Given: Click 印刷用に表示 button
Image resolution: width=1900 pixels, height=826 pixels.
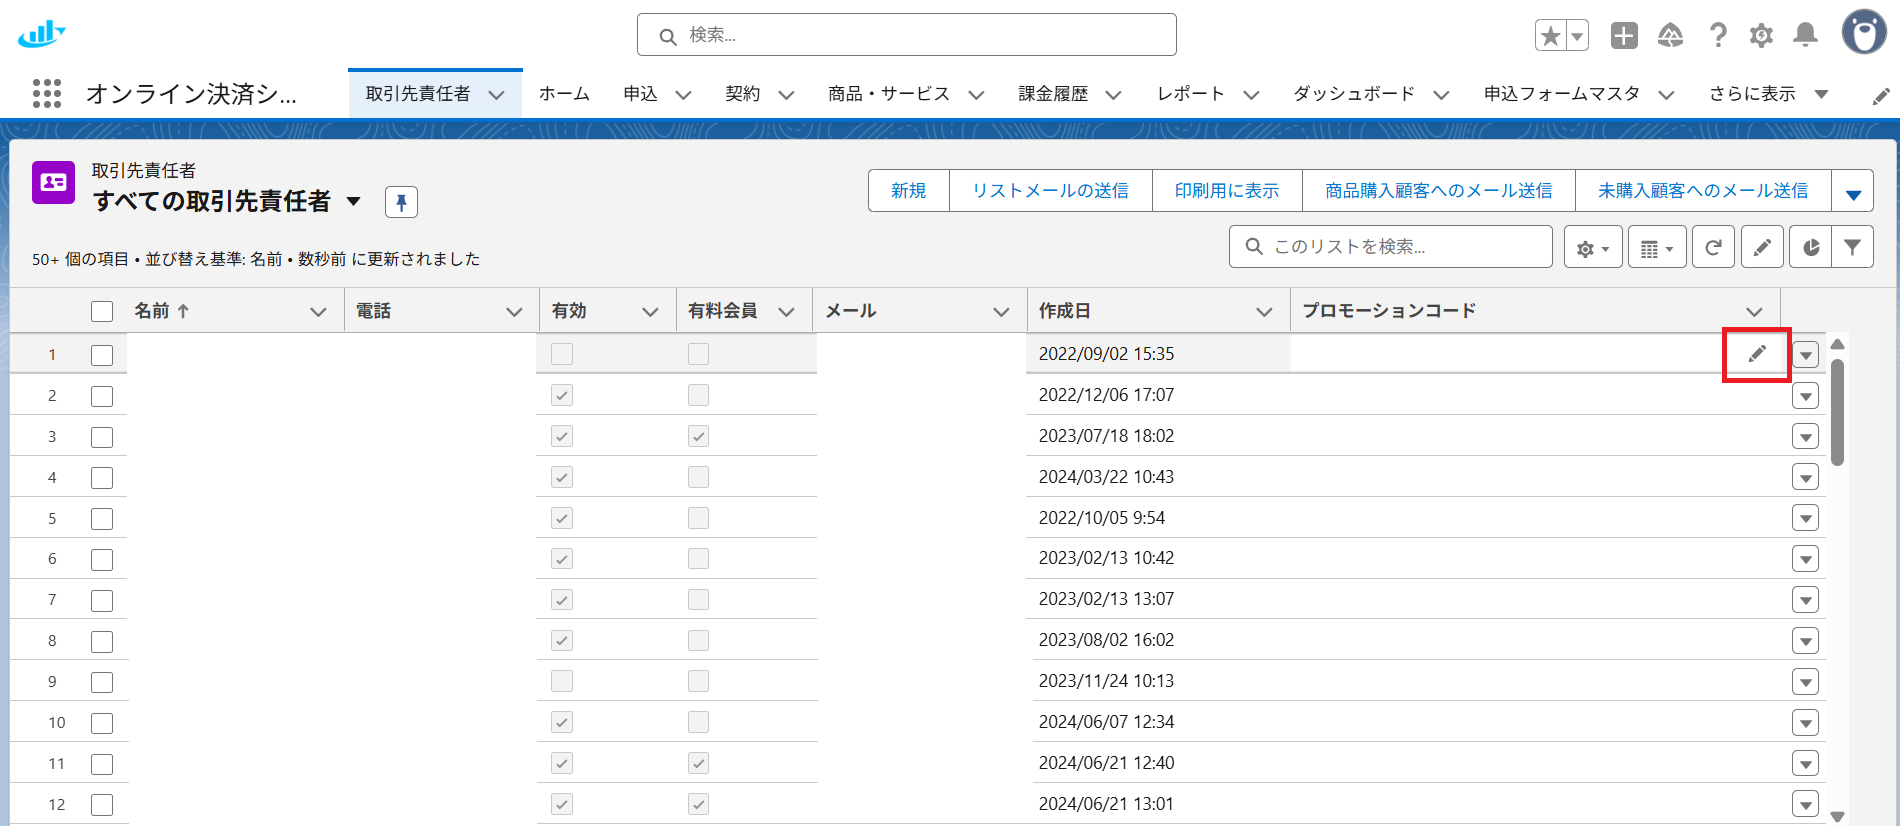Looking at the screenshot, I should pyautogui.click(x=1226, y=191).
